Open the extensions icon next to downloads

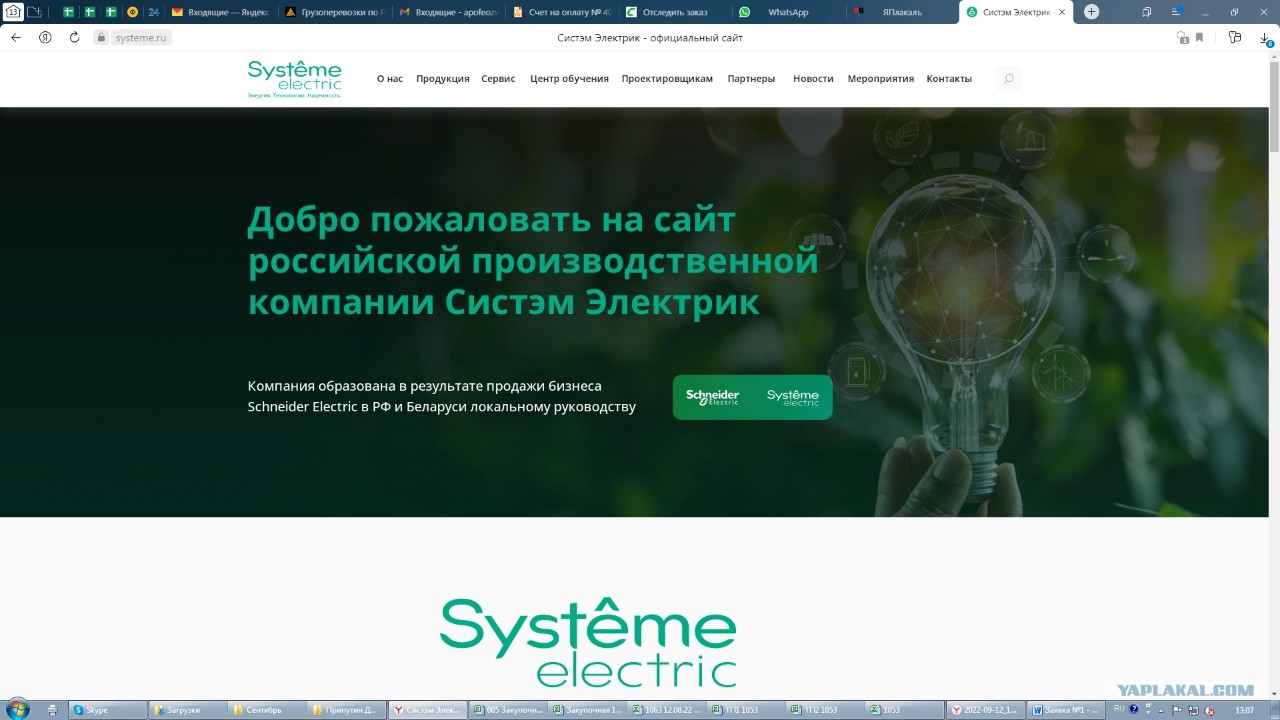tap(1235, 37)
